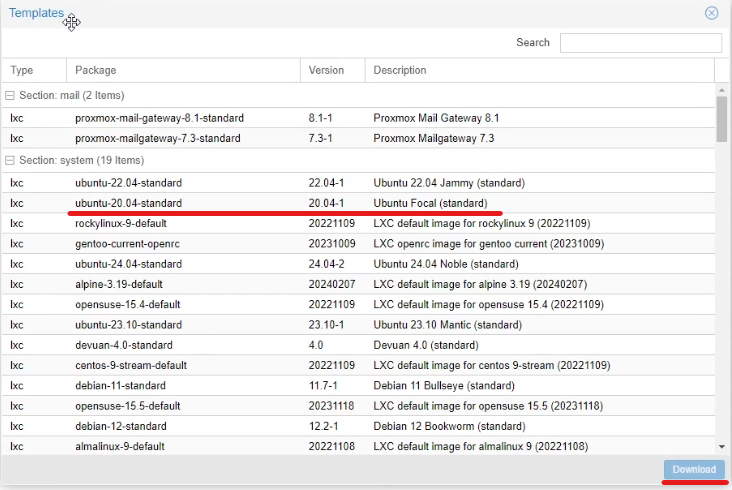Click Devuan 4.0 (standard) description
Image resolution: width=732 pixels, height=490 pixels.
click(426, 345)
